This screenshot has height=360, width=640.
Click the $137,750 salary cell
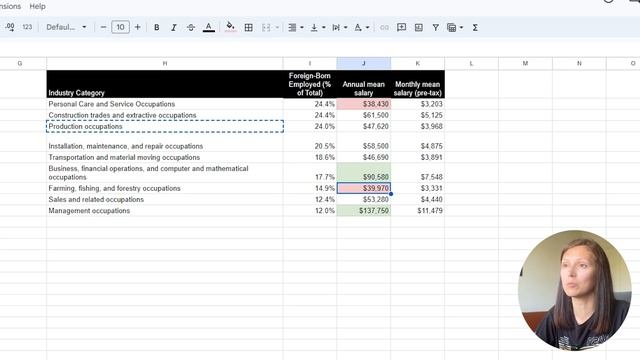[x=363, y=211]
